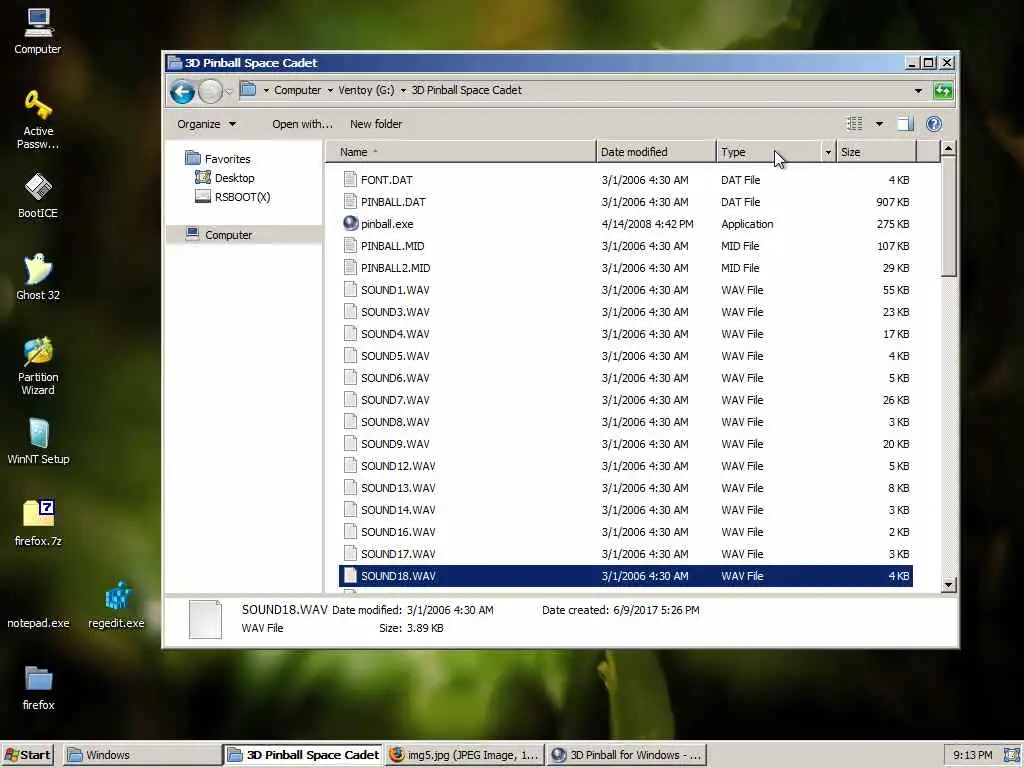
Task: Click the scroll up arrow
Action: tap(948, 149)
